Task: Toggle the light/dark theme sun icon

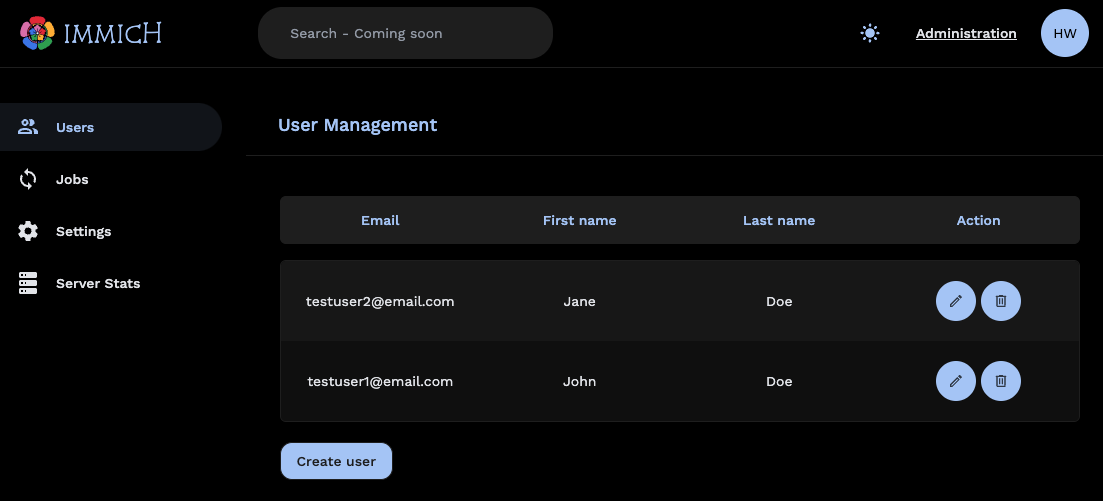Action: (870, 33)
